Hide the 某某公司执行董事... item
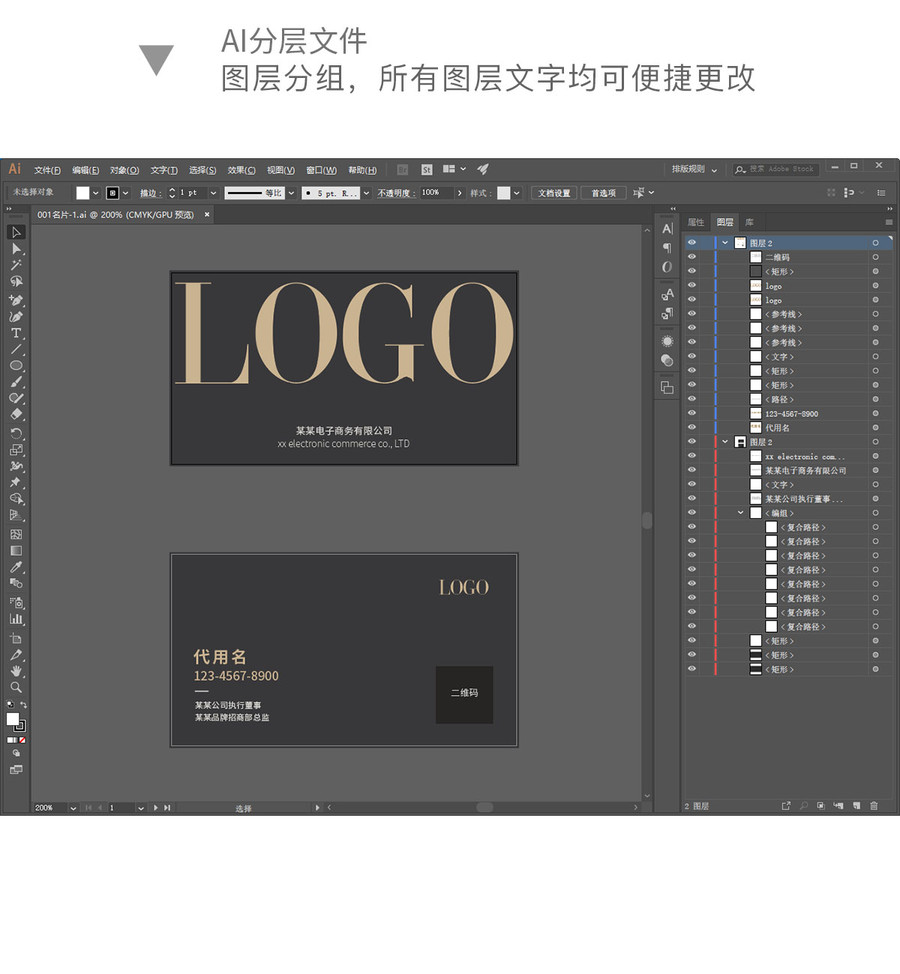 point(692,499)
